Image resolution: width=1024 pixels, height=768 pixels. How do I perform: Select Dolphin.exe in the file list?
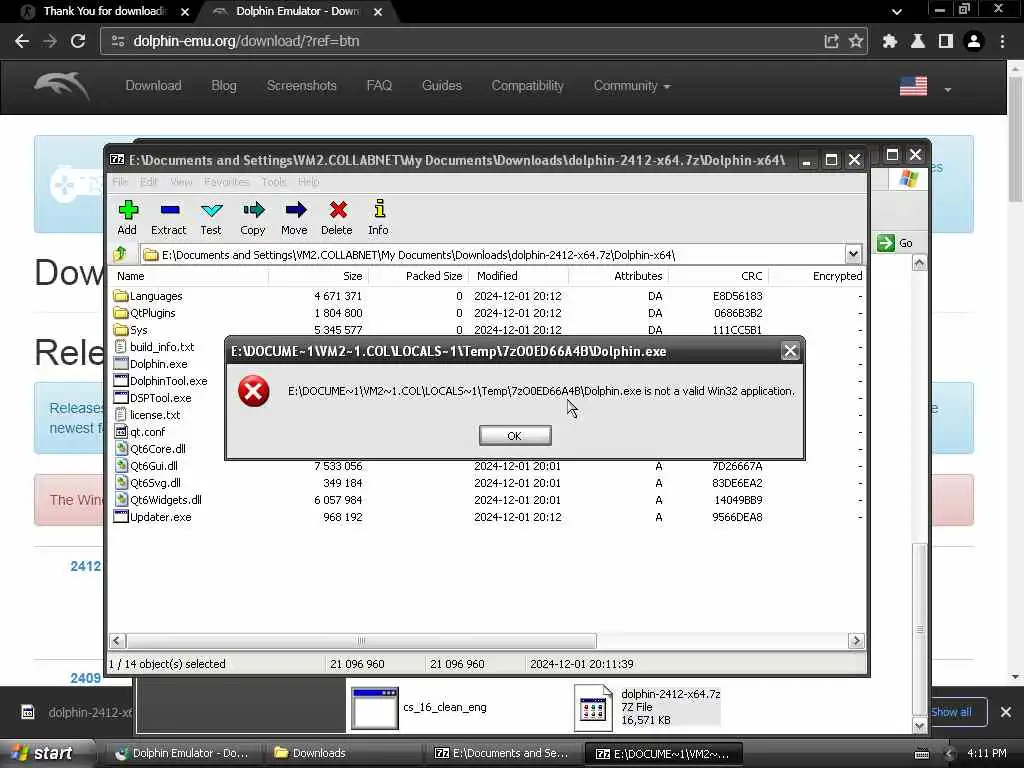click(151, 364)
